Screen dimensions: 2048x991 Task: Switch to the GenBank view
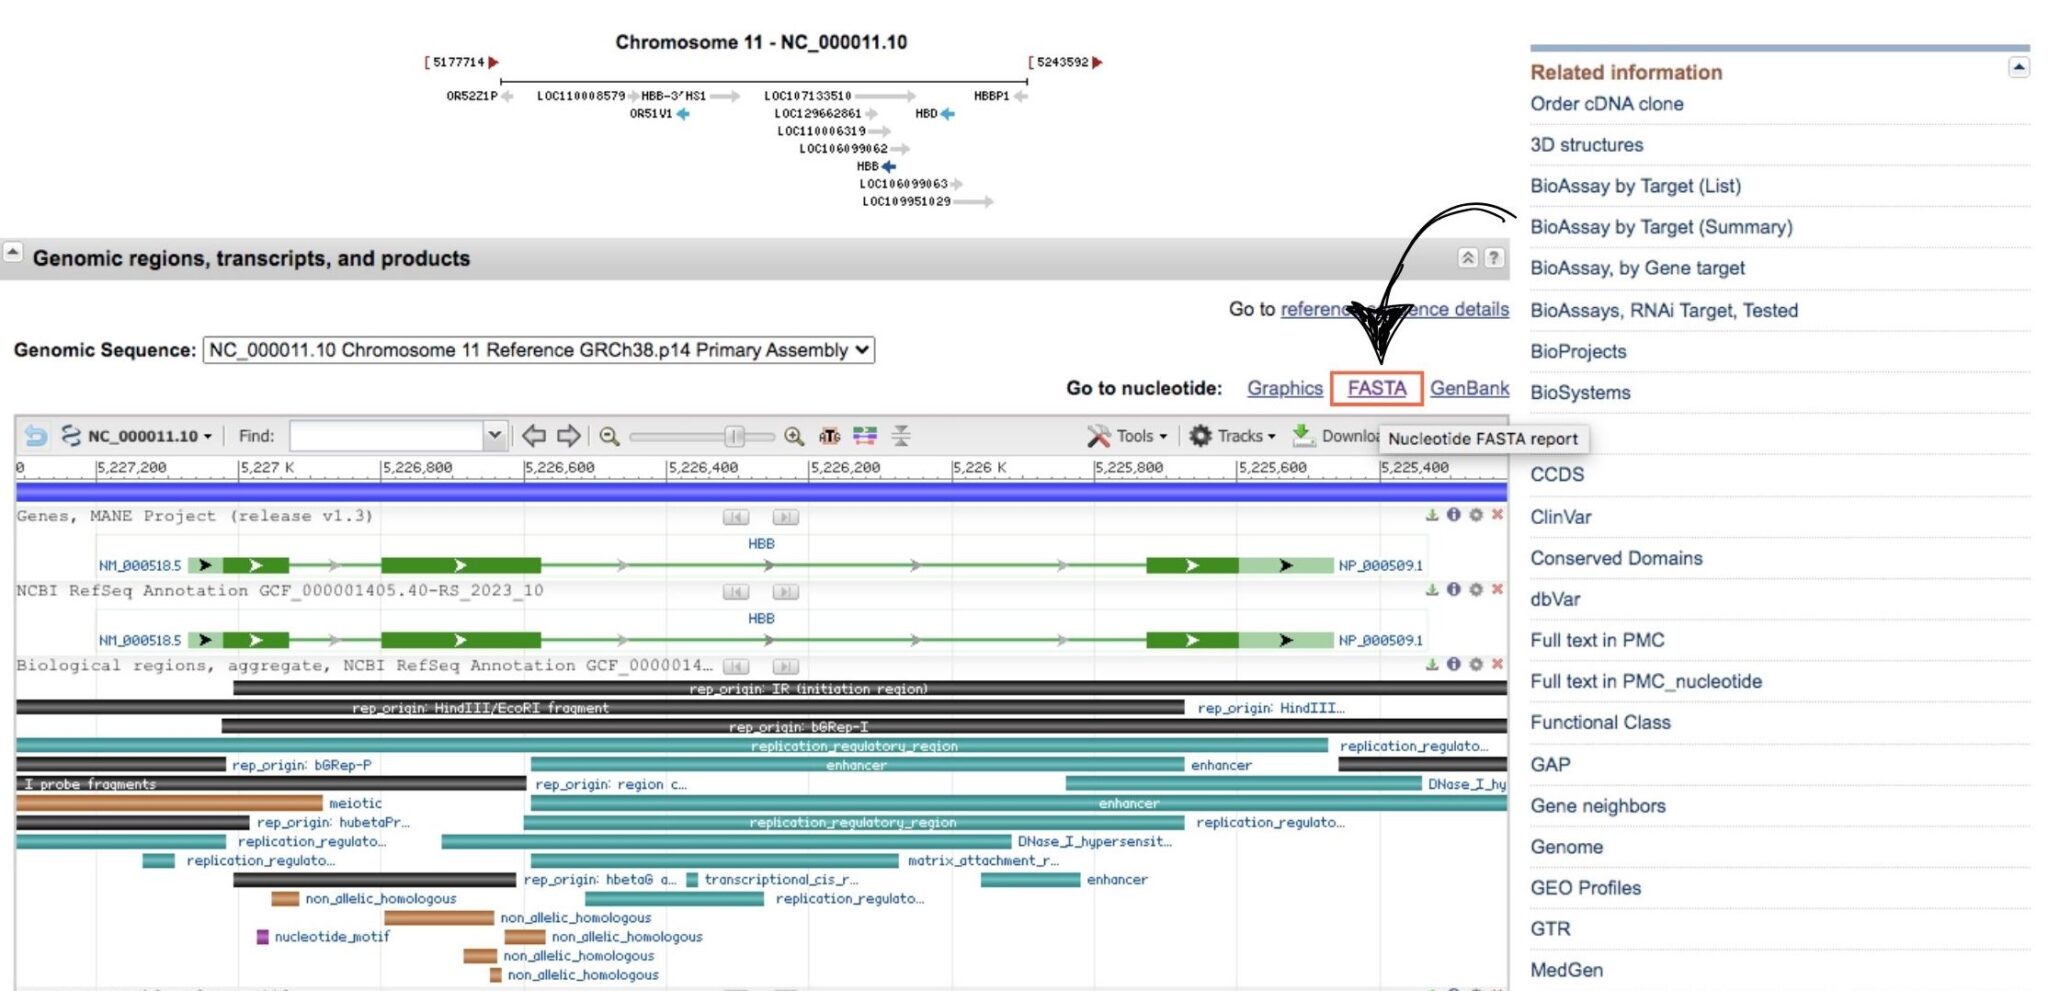(x=1470, y=388)
